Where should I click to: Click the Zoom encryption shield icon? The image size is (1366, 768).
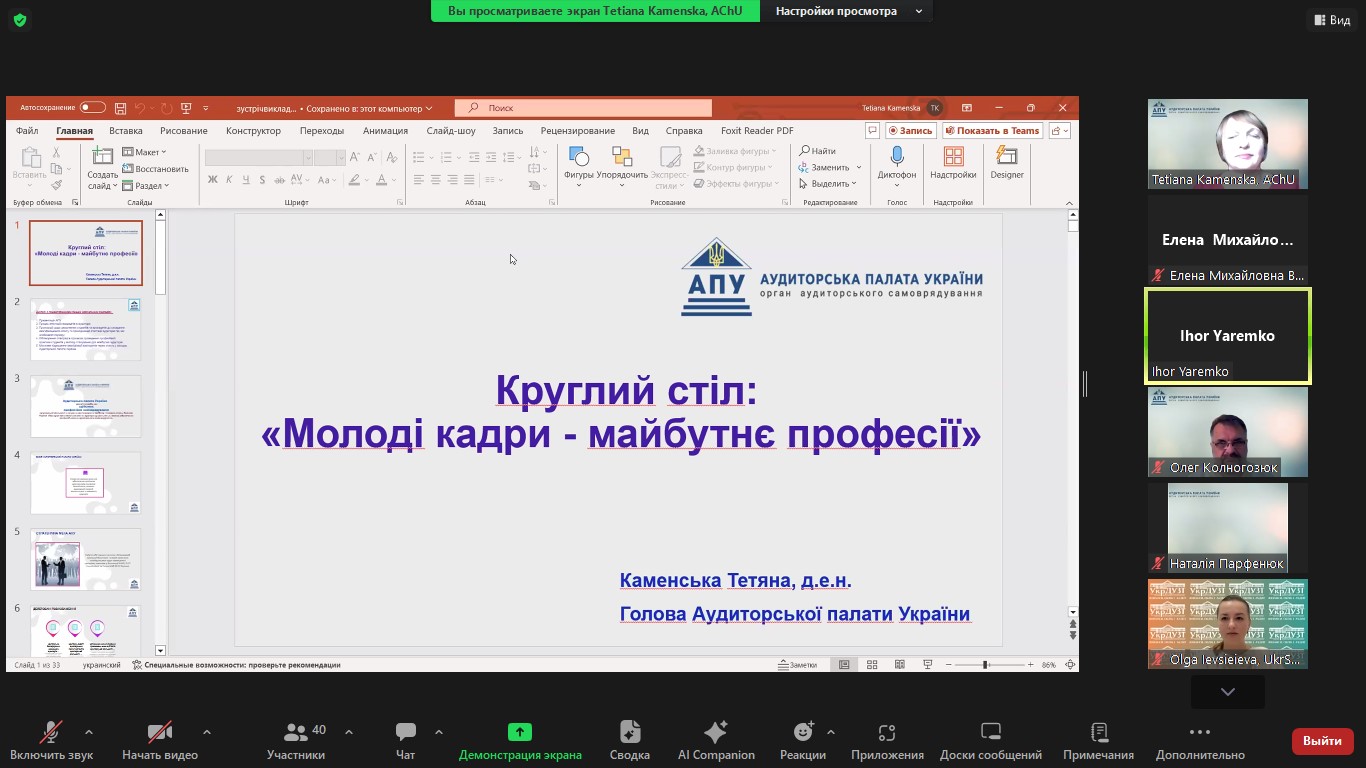[x=20, y=20]
